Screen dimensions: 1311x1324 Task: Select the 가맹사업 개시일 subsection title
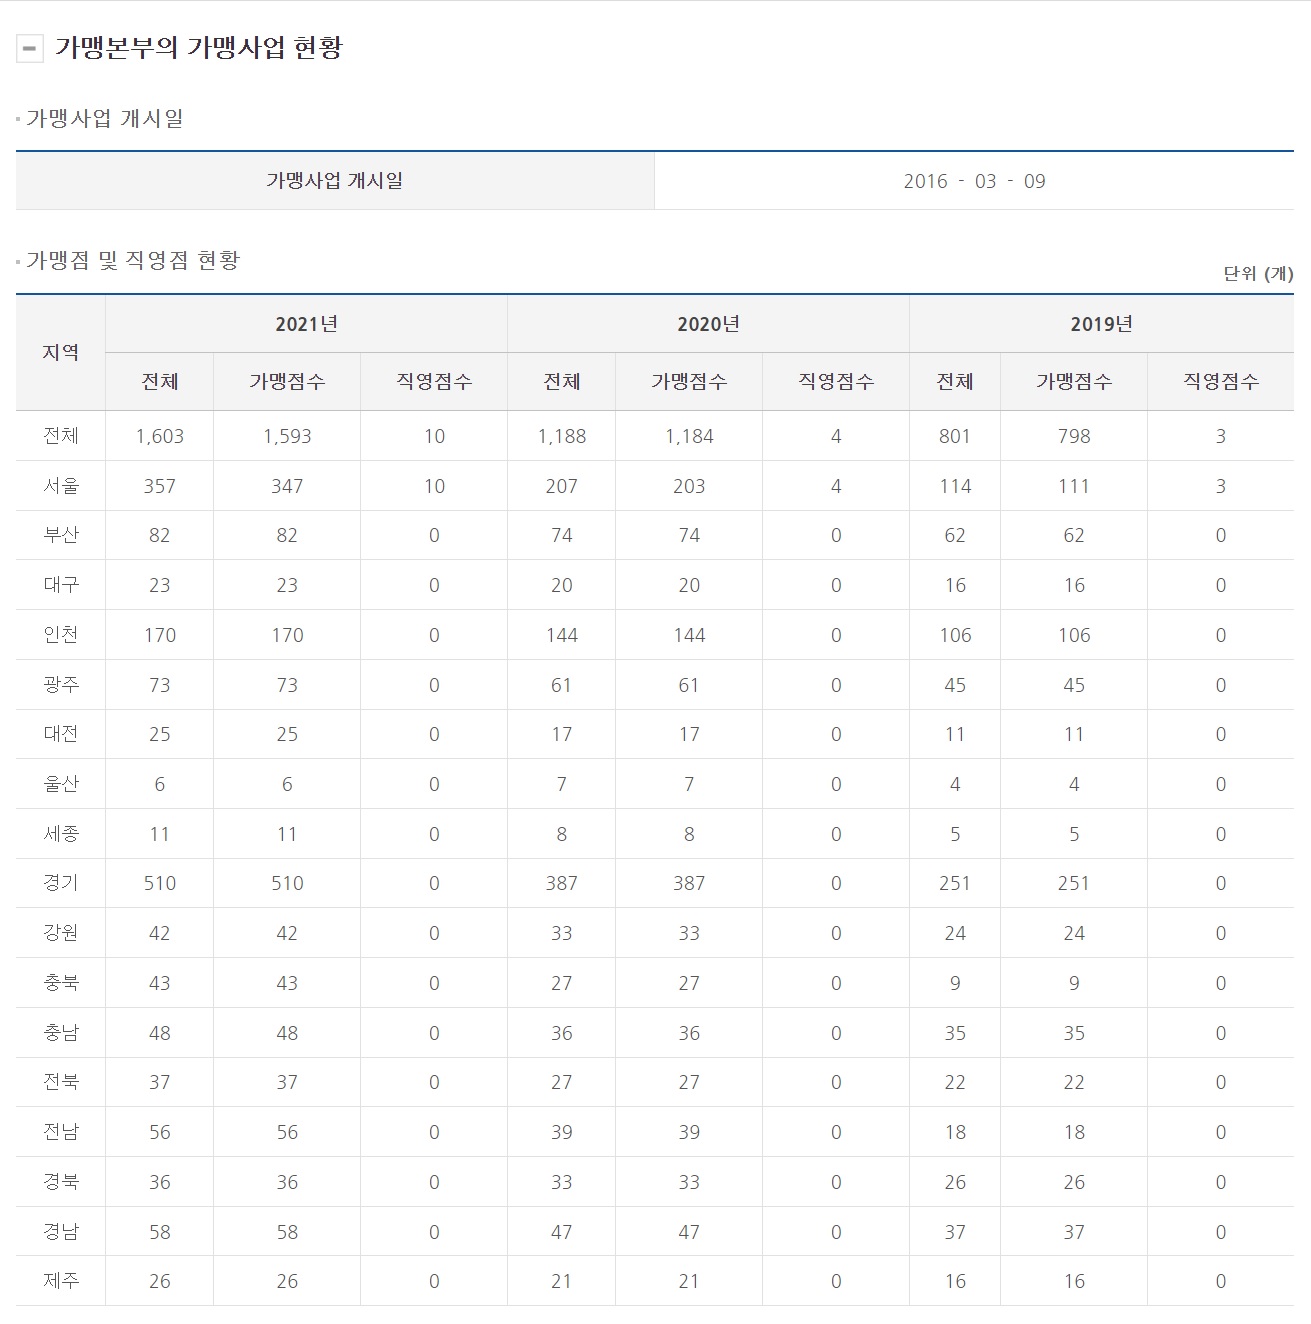click(105, 119)
